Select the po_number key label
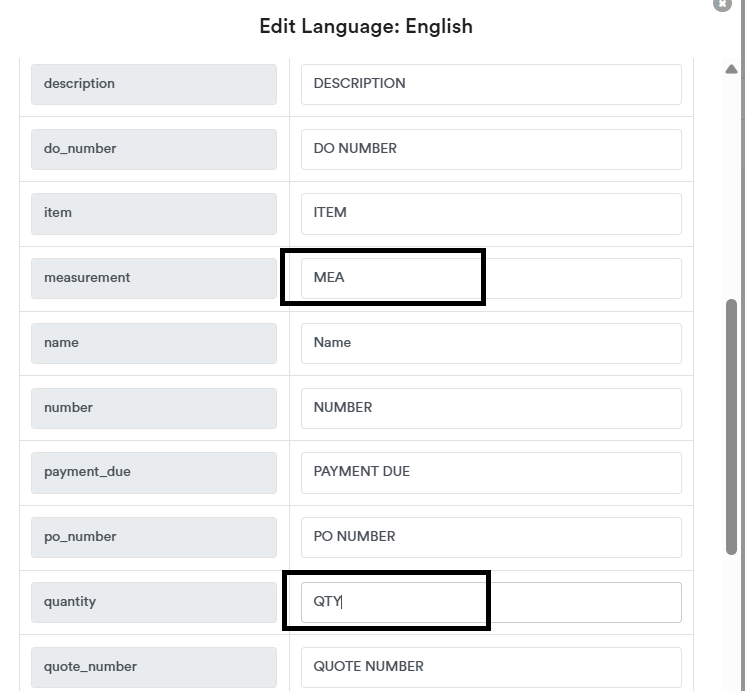 click(153, 537)
